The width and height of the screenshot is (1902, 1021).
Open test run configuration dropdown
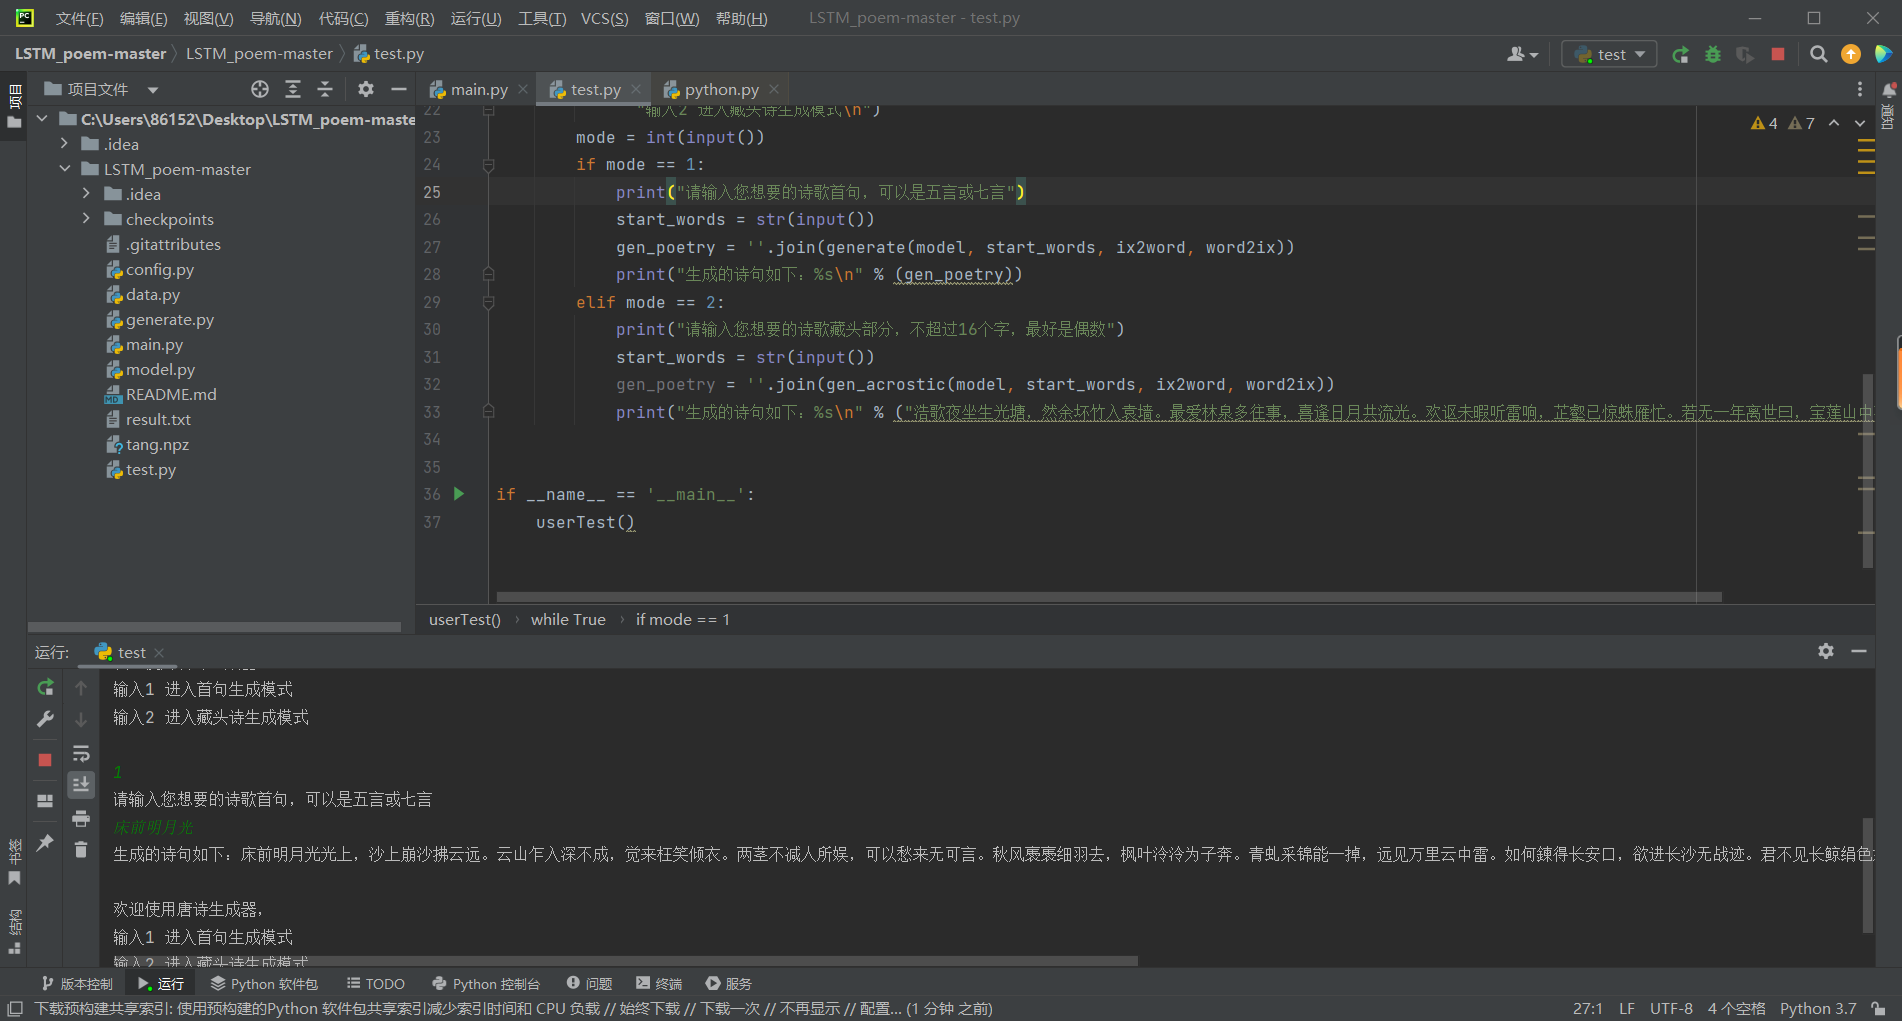click(x=1609, y=55)
